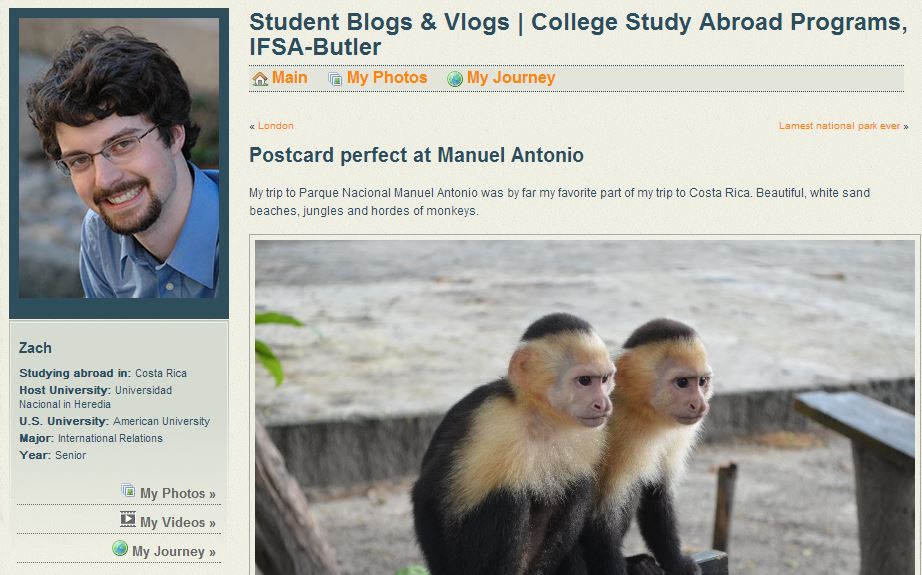This screenshot has width=922, height=575.
Task: Follow sidebar My Journey » text link
Action: click(173, 551)
